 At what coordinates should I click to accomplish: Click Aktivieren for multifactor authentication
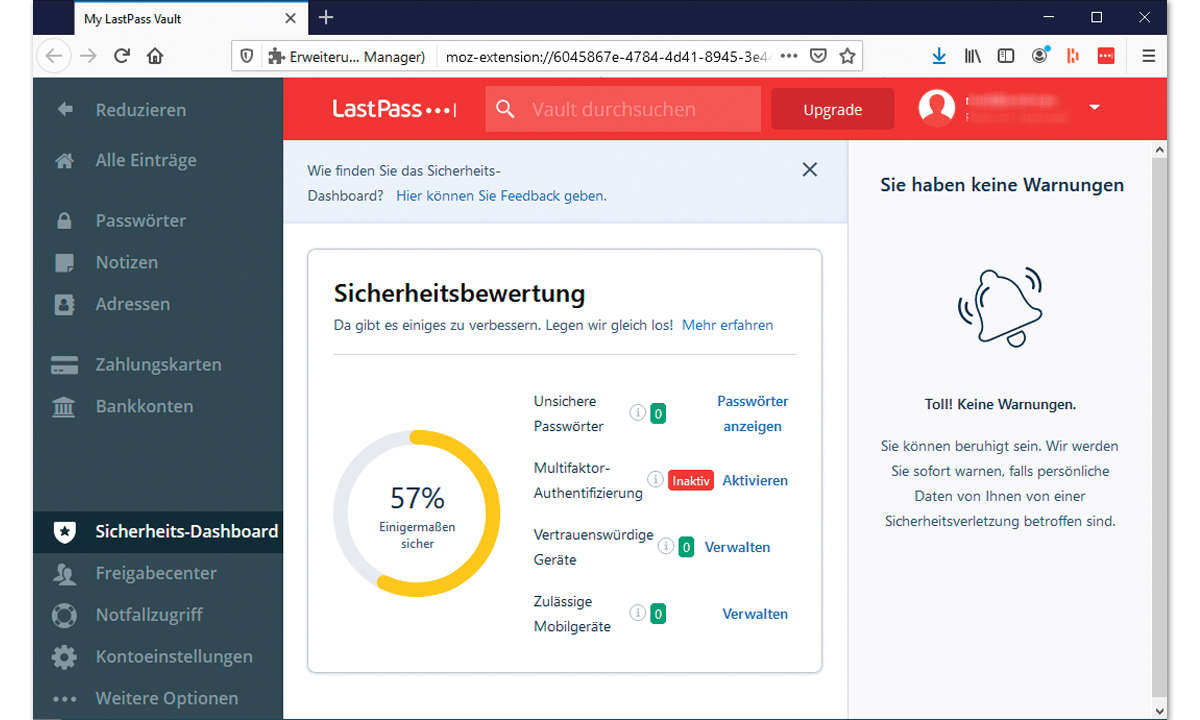755,480
